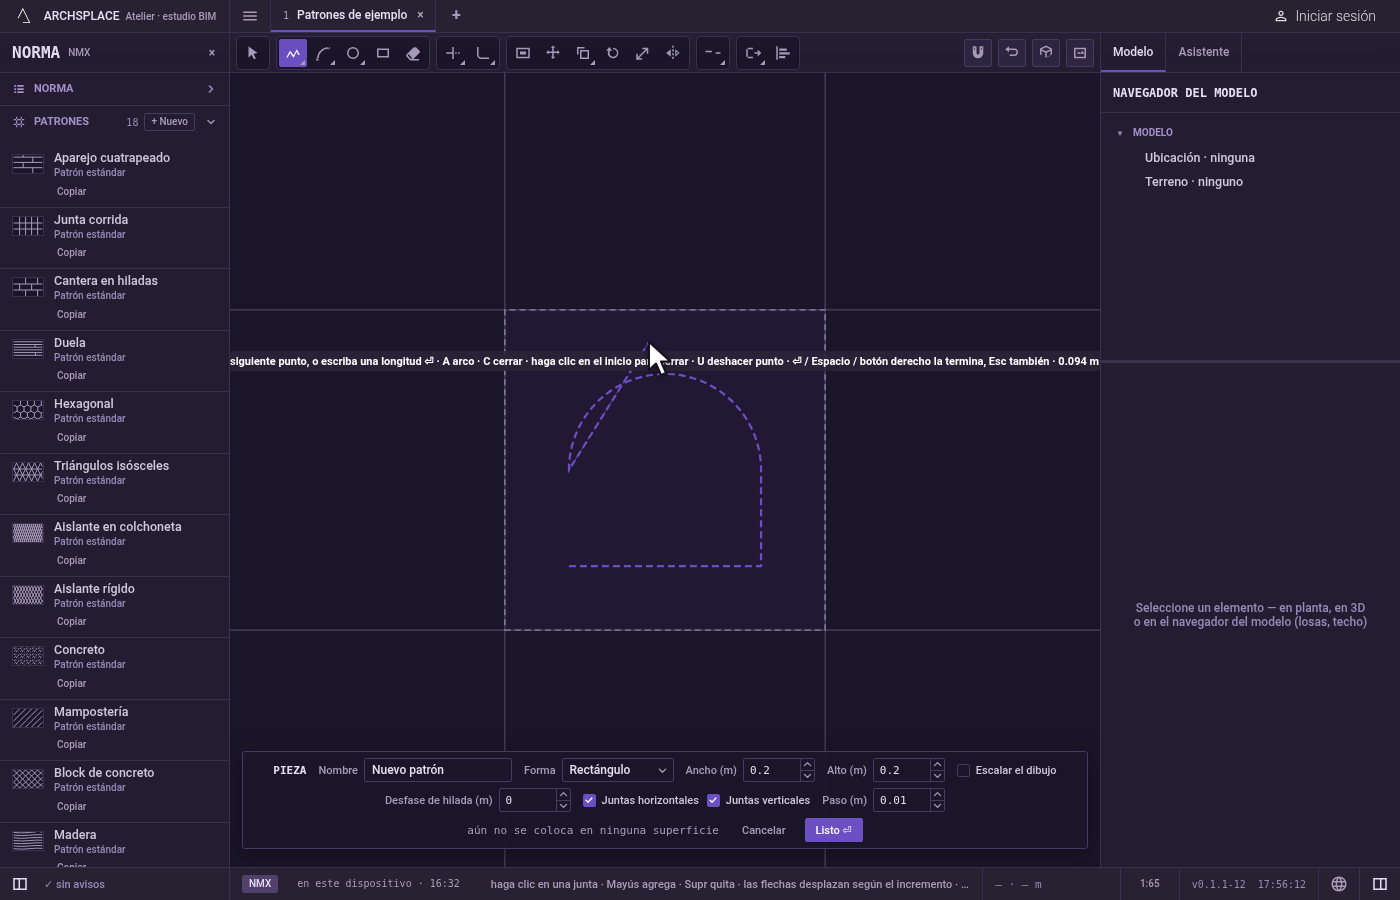
Task: Select Terreno · ninguno in model navigator
Action: pyautogui.click(x=1194, y=182)
